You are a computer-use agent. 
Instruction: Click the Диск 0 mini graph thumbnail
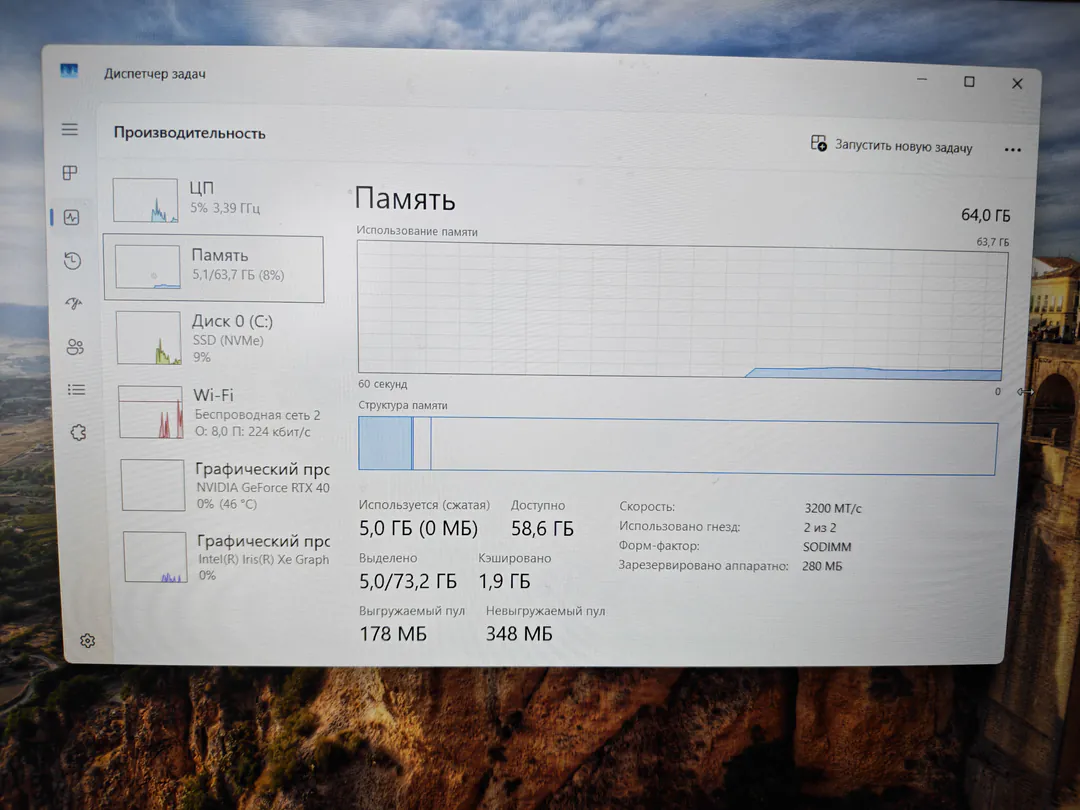pos(149,338)
